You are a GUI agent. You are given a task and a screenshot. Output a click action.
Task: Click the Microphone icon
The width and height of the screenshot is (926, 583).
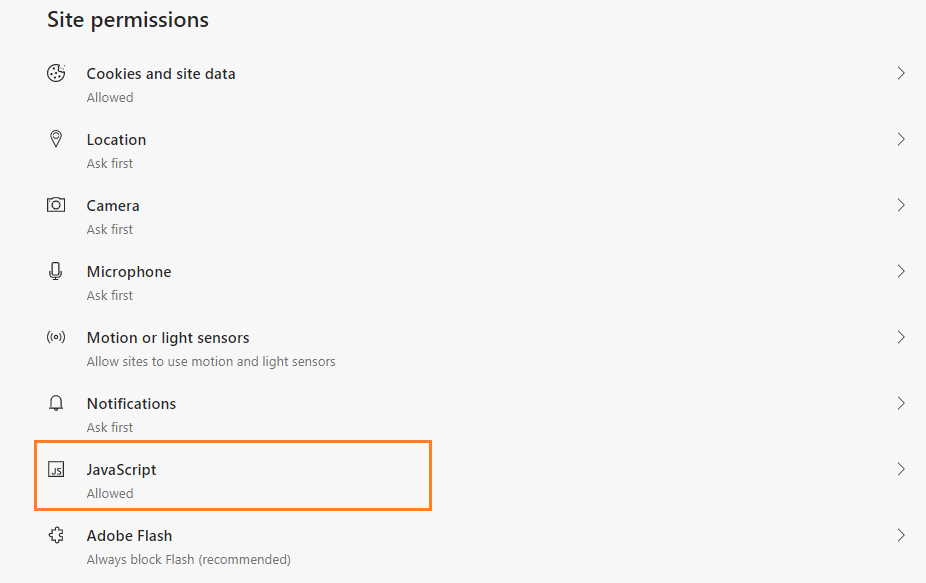(x=56, y=271)
